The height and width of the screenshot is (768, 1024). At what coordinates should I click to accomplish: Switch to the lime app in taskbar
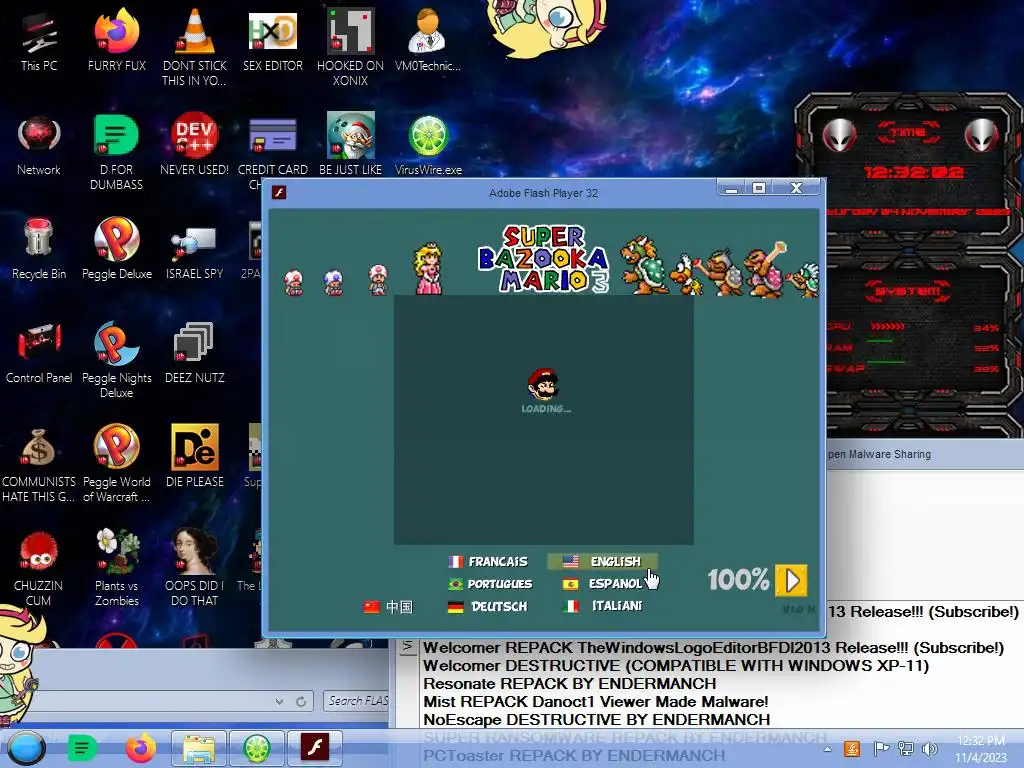click(257, 748)
